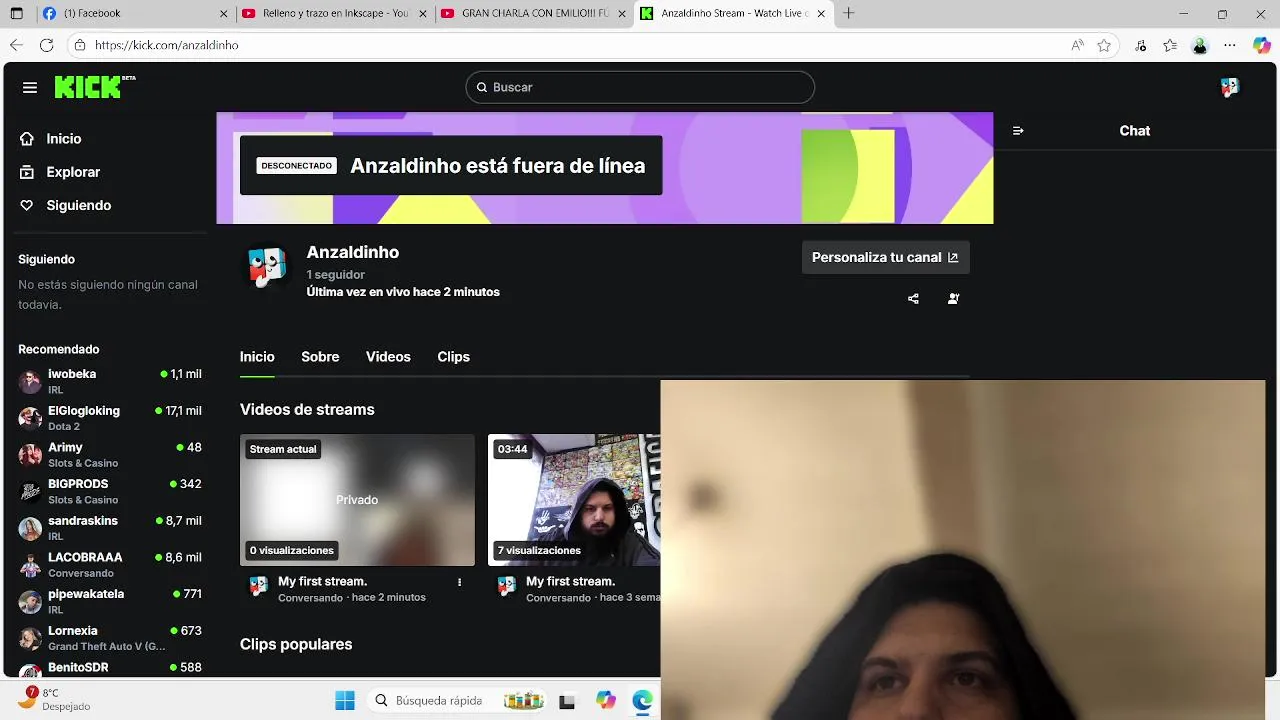The height and width of the screenshot is (720, 1280).
Task: Open recommended channel ElGlogloking
Action: click(110, 418)
